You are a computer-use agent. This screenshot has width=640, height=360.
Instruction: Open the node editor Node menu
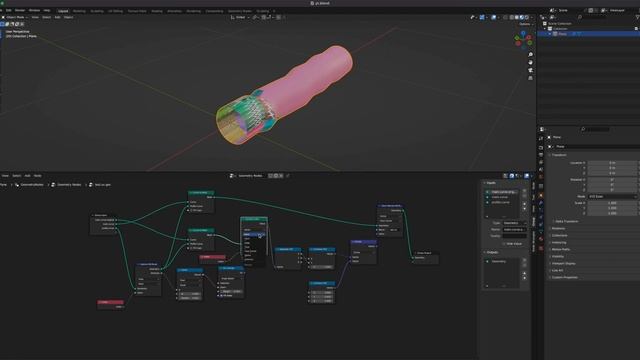[38, 176]
